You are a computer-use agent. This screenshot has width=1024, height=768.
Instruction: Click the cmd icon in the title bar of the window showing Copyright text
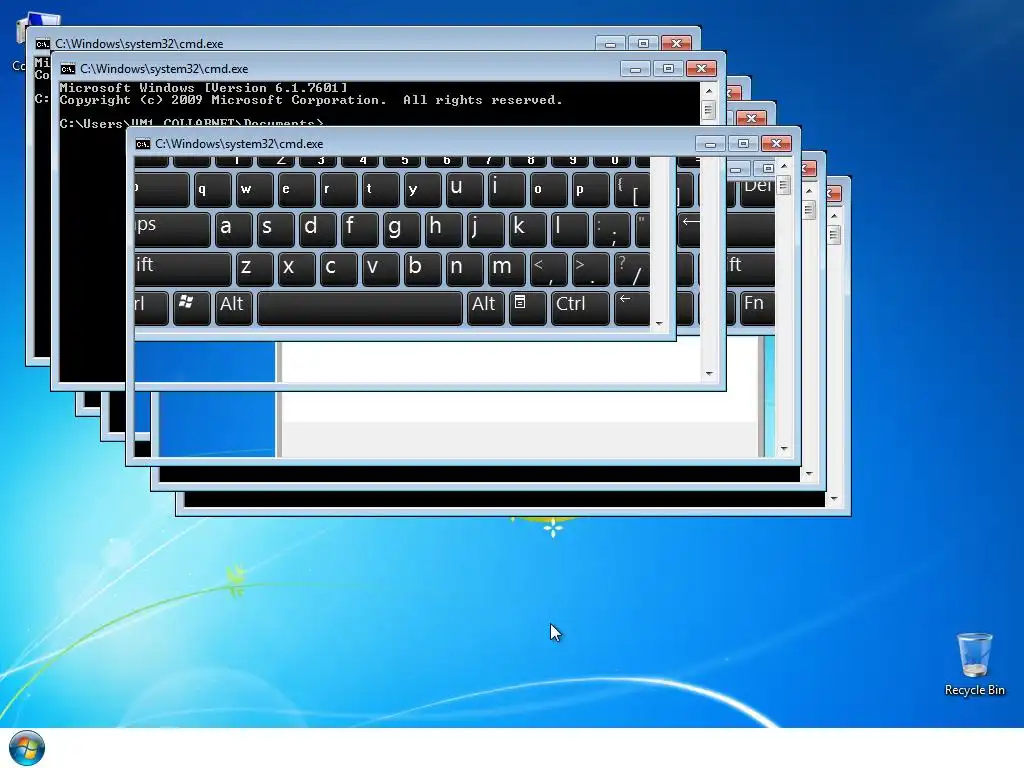[67, 69]
